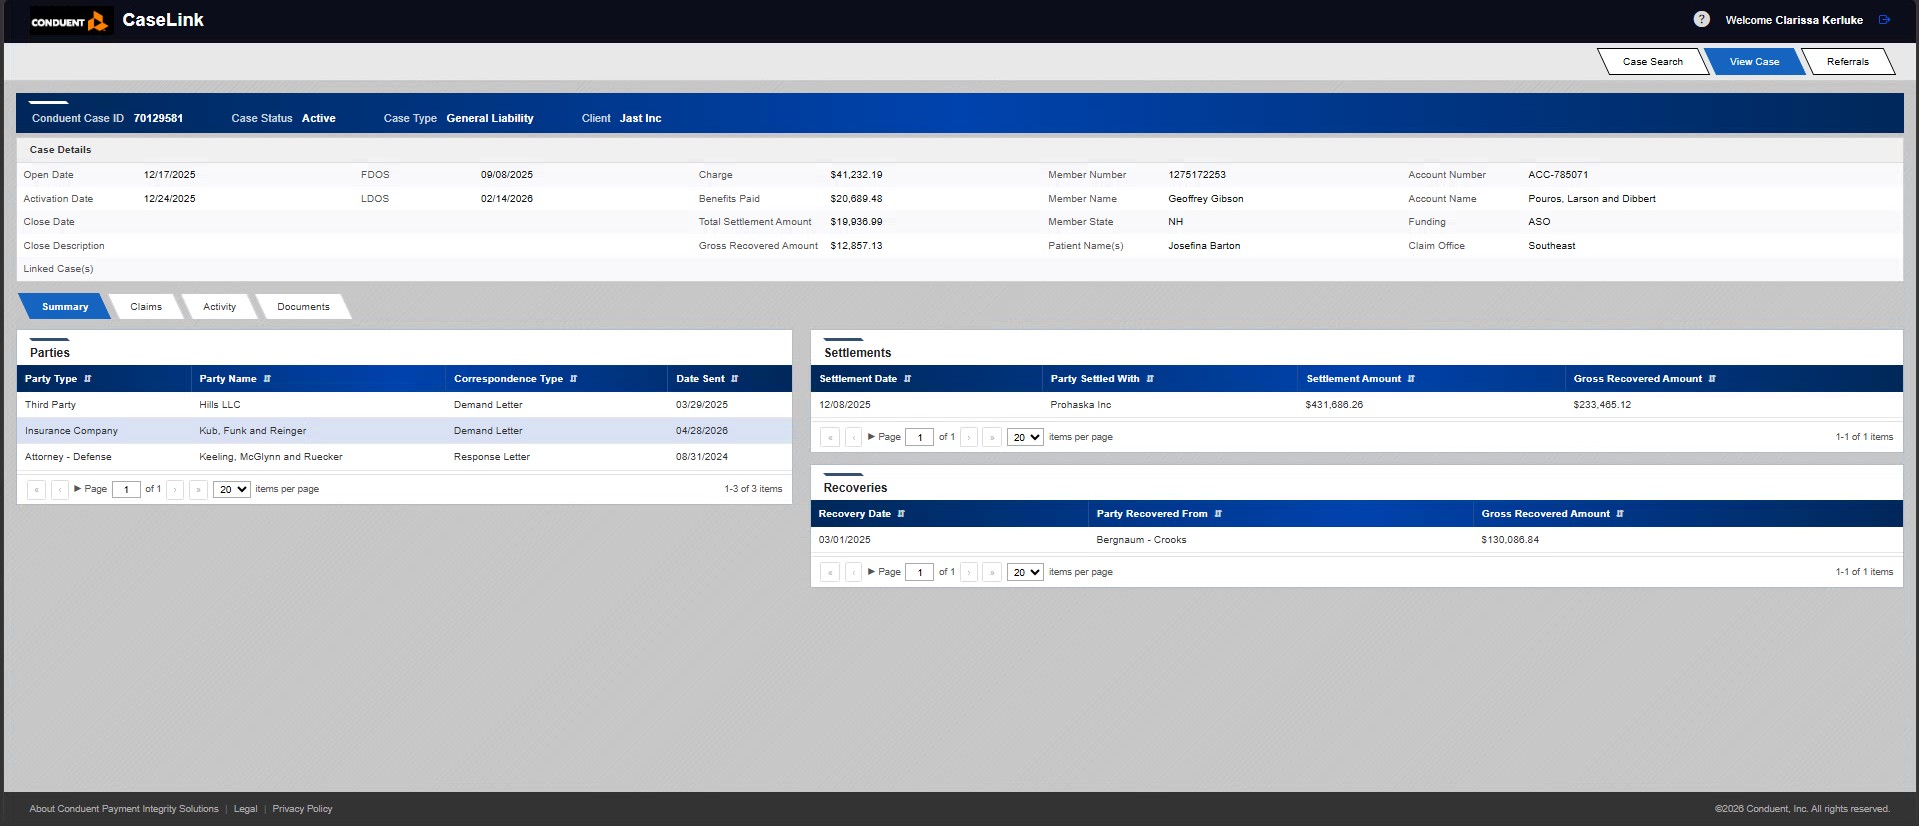Click recovery amount $130,086.84
The height and width of the screenshot is (826, 1919).
[1510, 540]
